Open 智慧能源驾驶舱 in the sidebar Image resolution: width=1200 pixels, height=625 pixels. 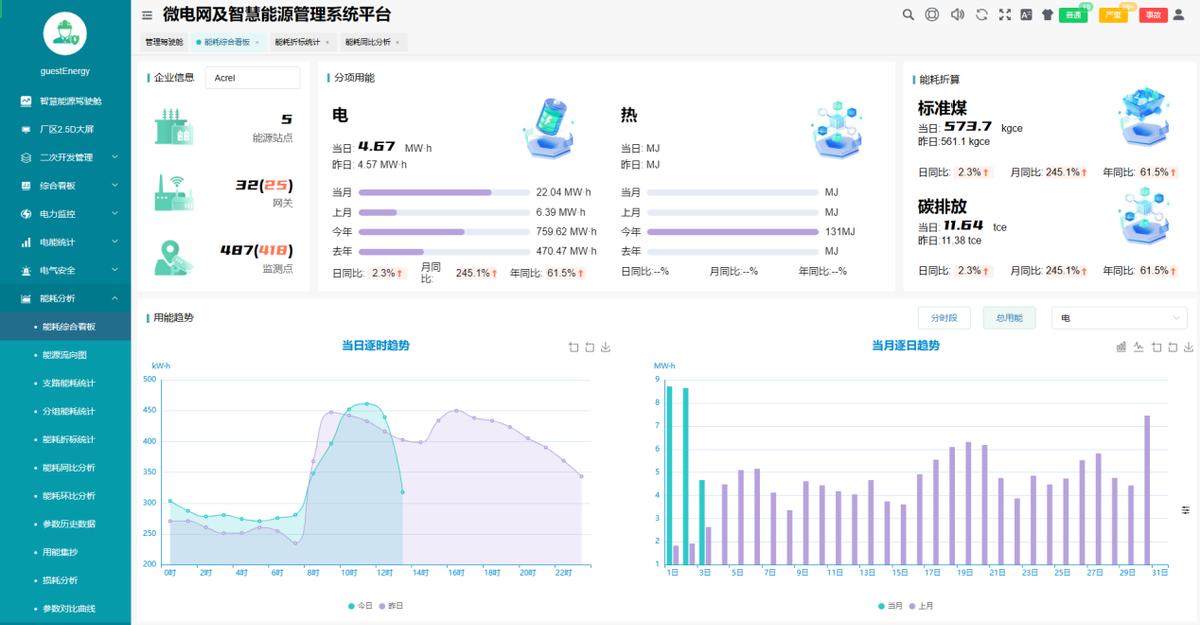(65, 101)
